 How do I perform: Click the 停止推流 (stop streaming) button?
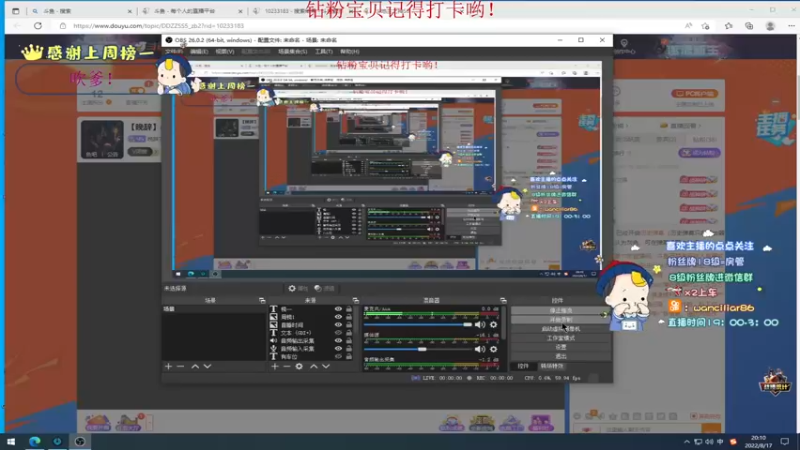coord(561,310)
